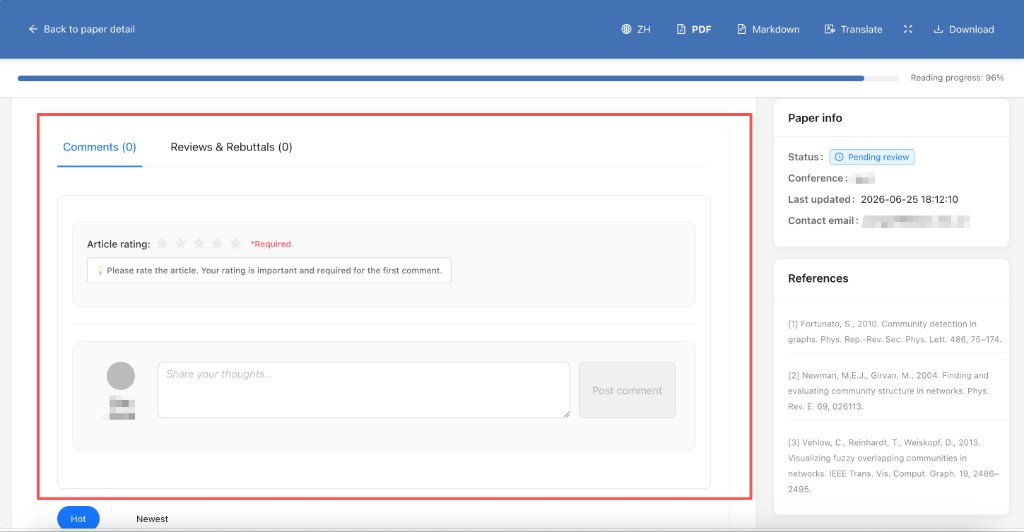This screenshot has height=532, width=1024.
Task: Switch language with the ZH globe icon
Action: [x=635, y=29]
